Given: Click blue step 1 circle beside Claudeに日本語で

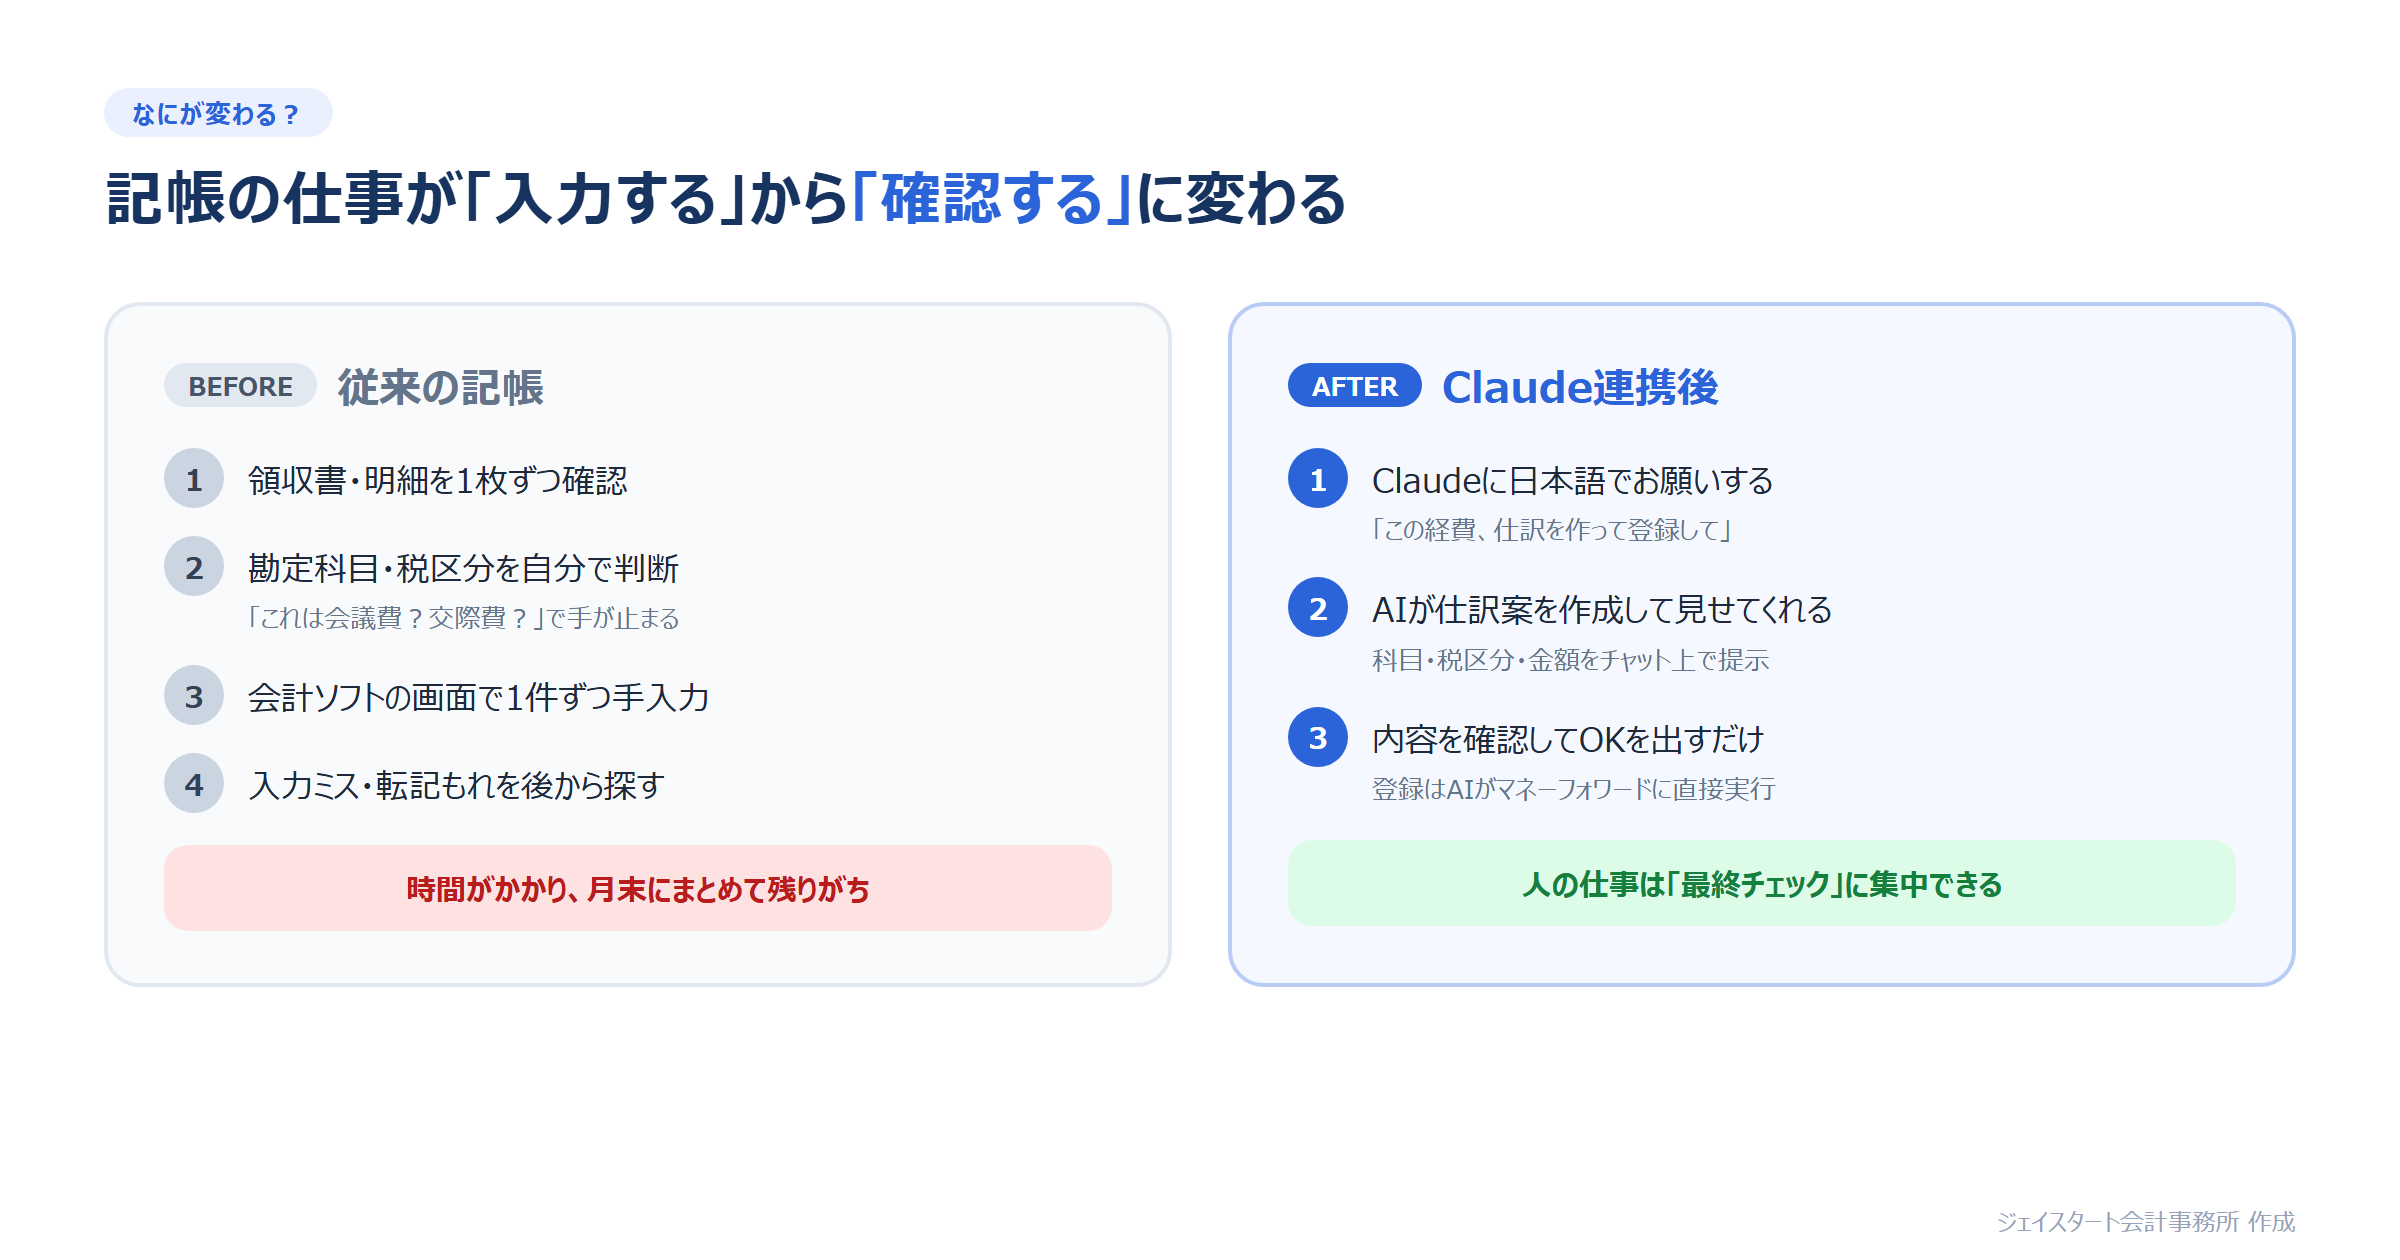Looking at the screenshot, I should point(1318,479).
